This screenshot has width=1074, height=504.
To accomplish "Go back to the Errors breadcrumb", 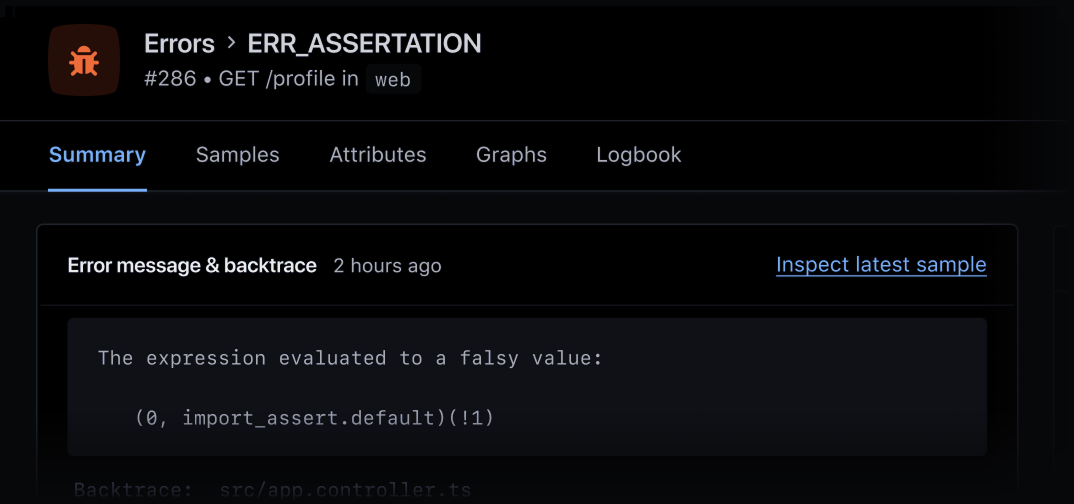I will pyautogui.click(x=179, y=44).
